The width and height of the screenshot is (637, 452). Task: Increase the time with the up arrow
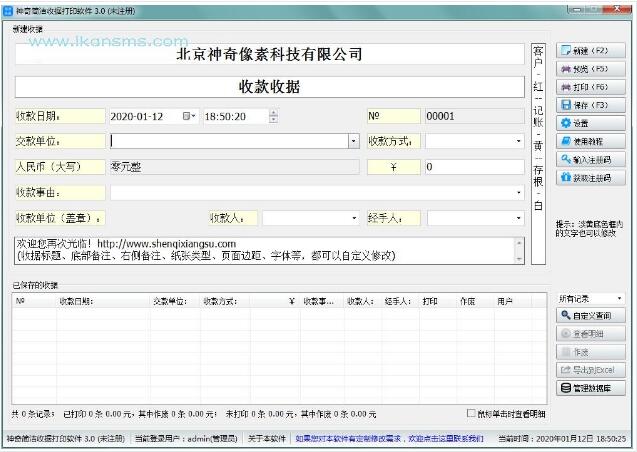tap(274, 112)
